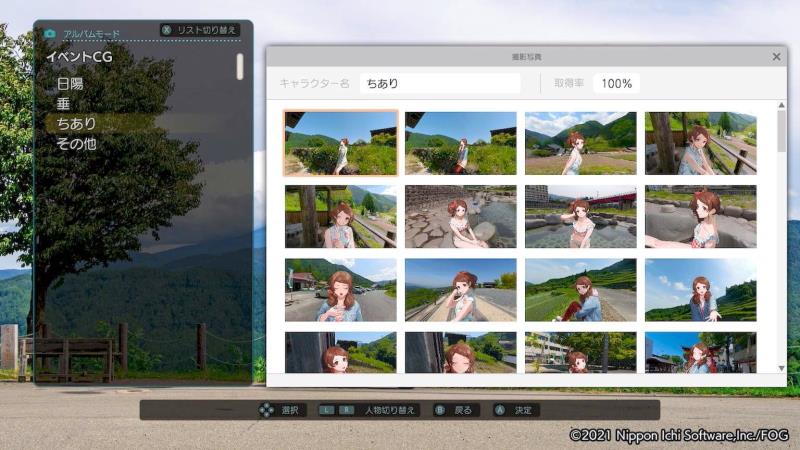Open first thumbnail in second row, shelter pillar

(341, 216)
